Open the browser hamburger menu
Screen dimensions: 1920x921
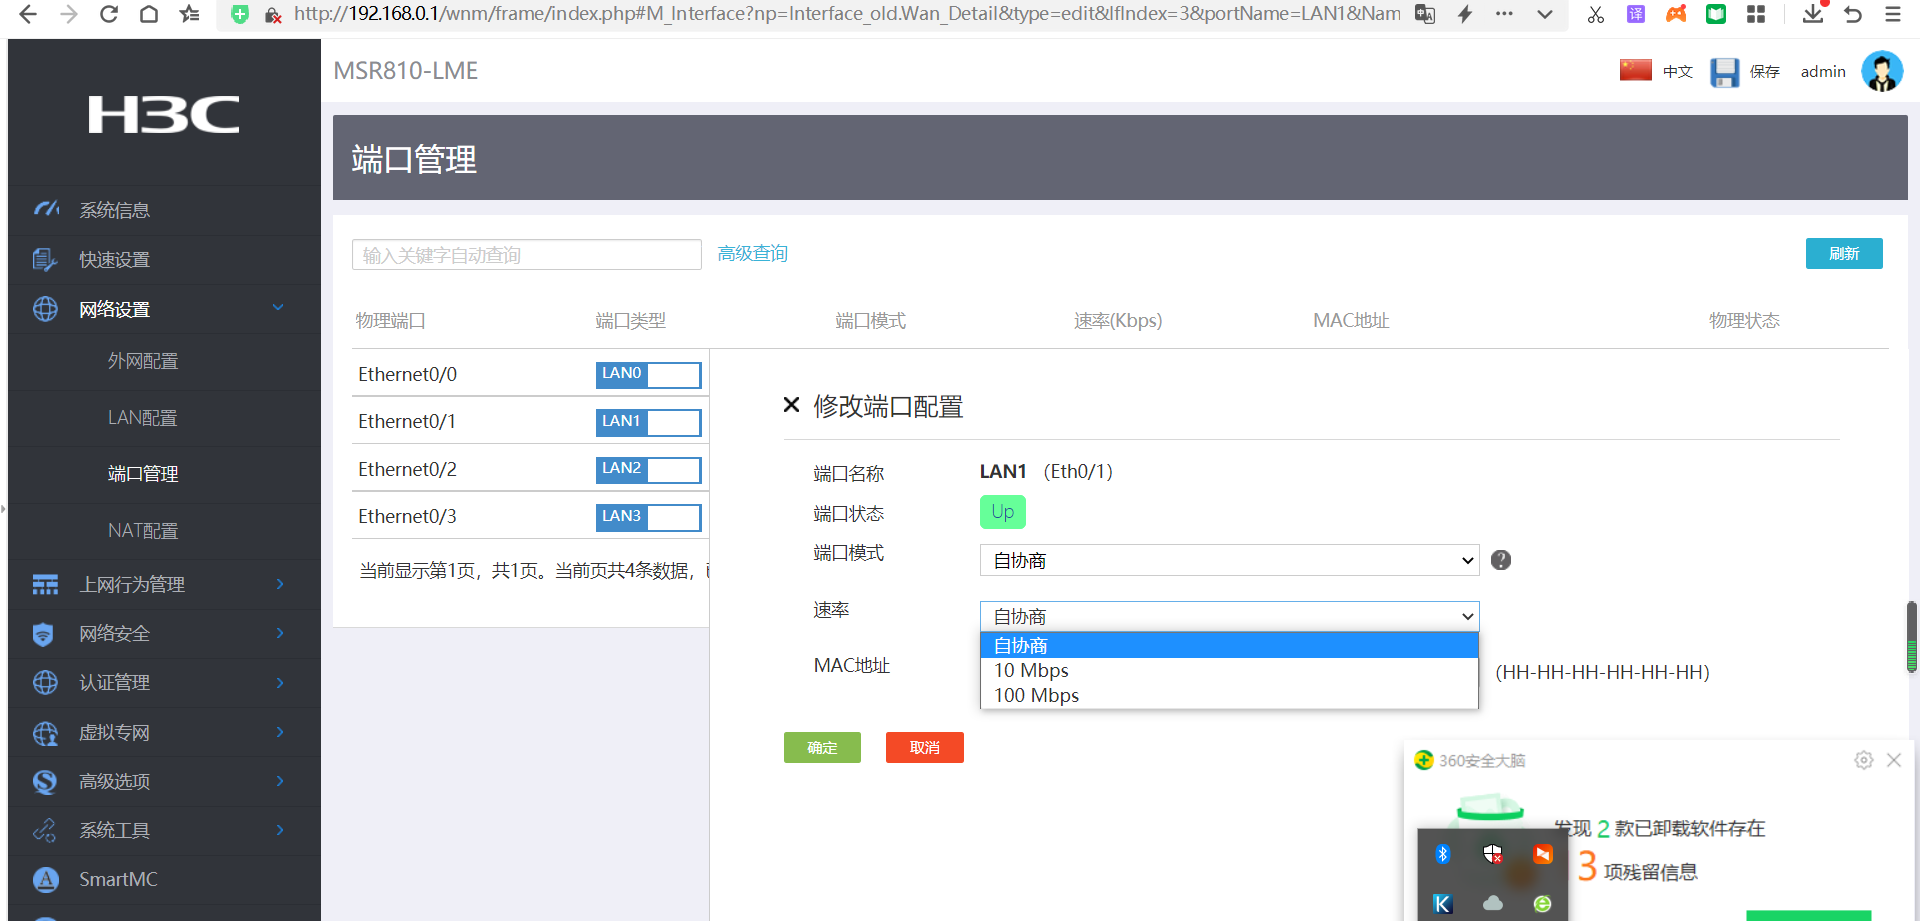(1893, 14)
